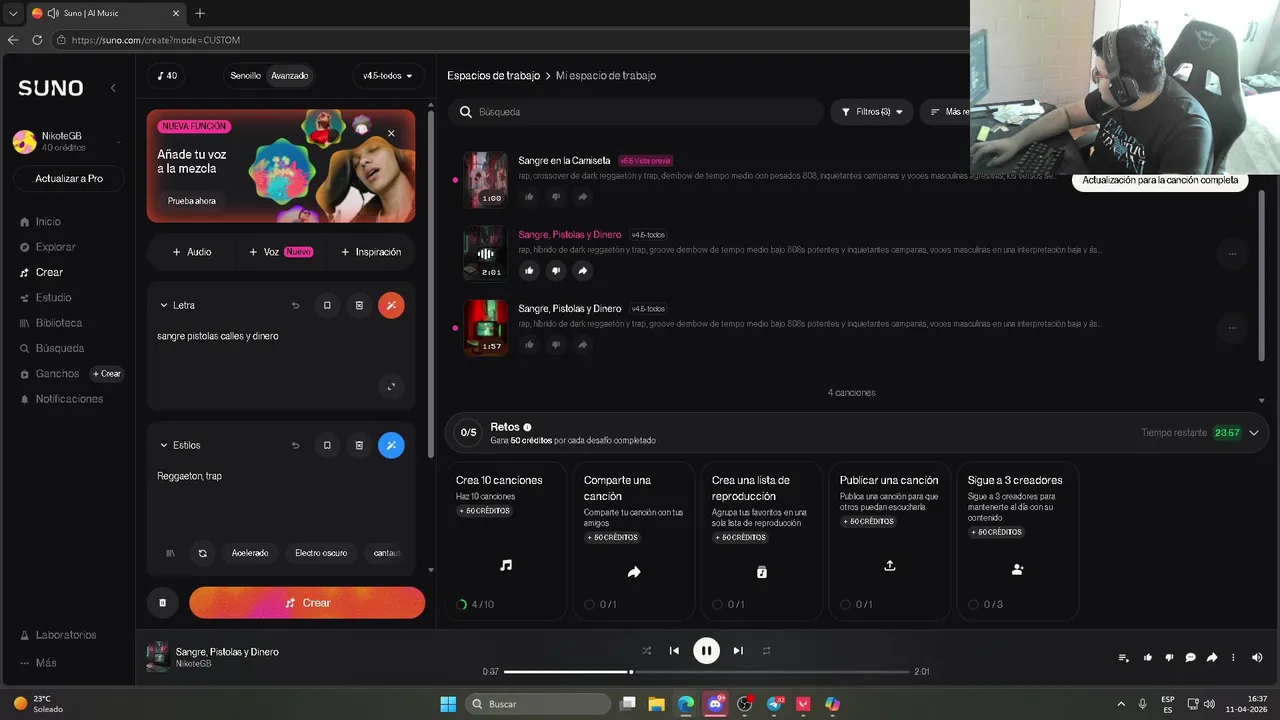Open more options for the 1:57 song
The width and height of the screenshot is (1280, 720).
(x=1232, y=327)
